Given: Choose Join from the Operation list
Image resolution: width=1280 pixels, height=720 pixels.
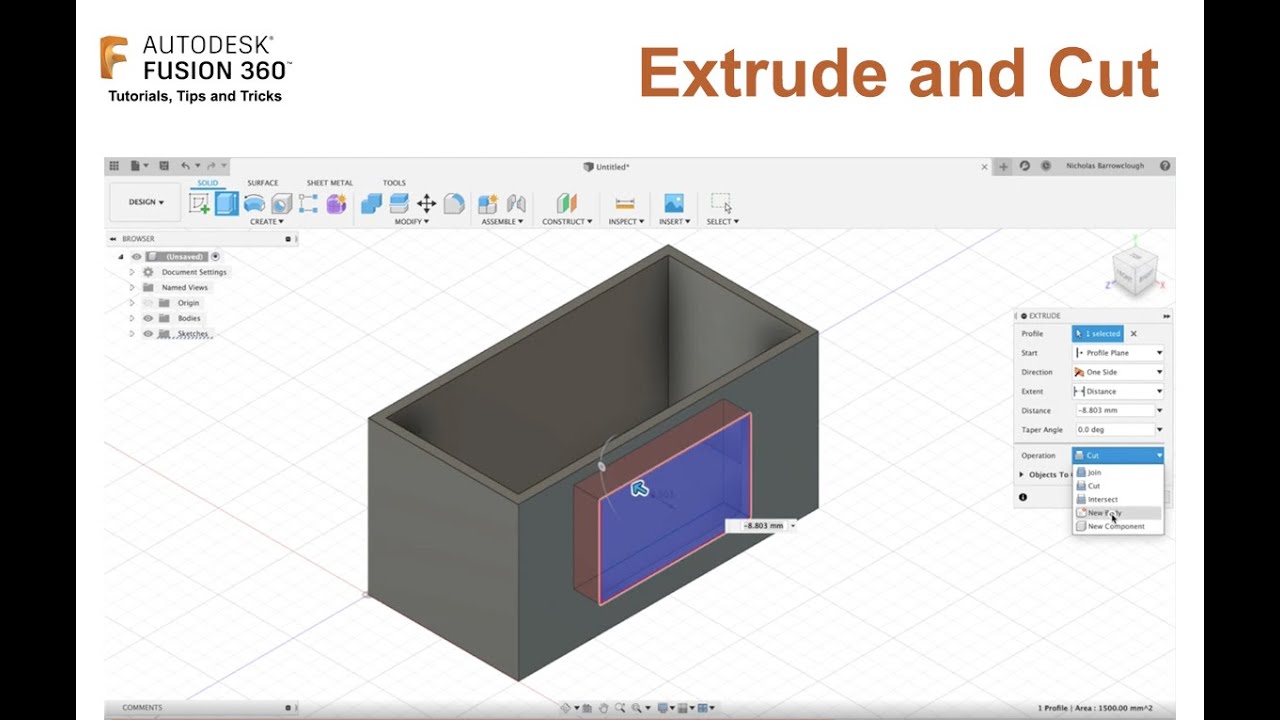Looking at the screenshot, I should pos(1118,472).
